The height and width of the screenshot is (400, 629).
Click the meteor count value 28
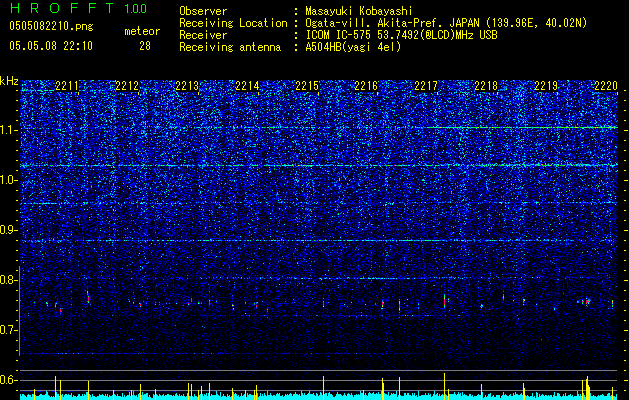(x=145, y=46)
